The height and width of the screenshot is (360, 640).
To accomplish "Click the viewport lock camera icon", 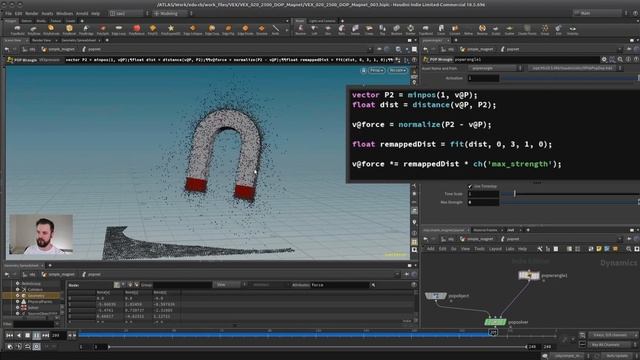I will pos(363,70).
